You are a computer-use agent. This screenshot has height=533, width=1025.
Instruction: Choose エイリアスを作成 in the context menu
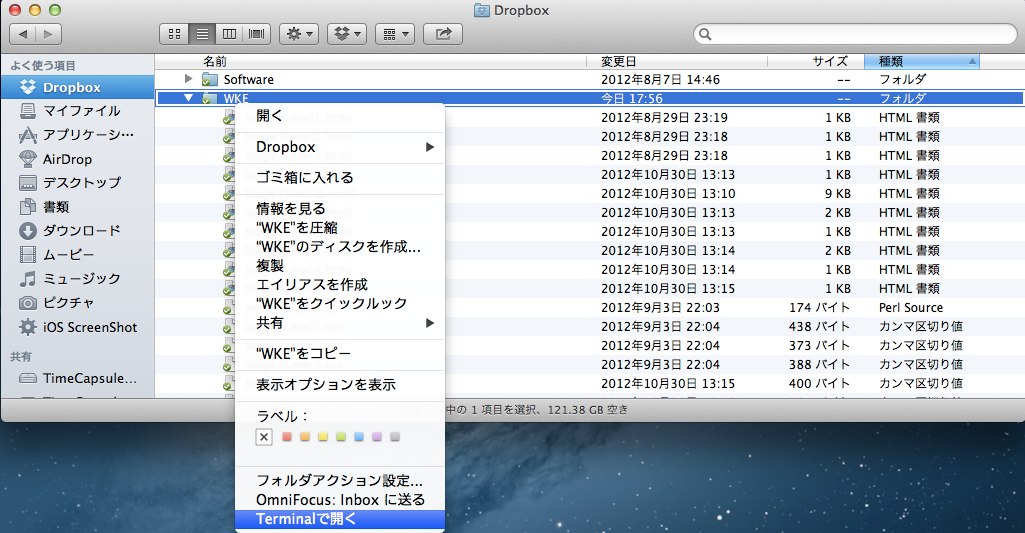[x=340, y=284]
